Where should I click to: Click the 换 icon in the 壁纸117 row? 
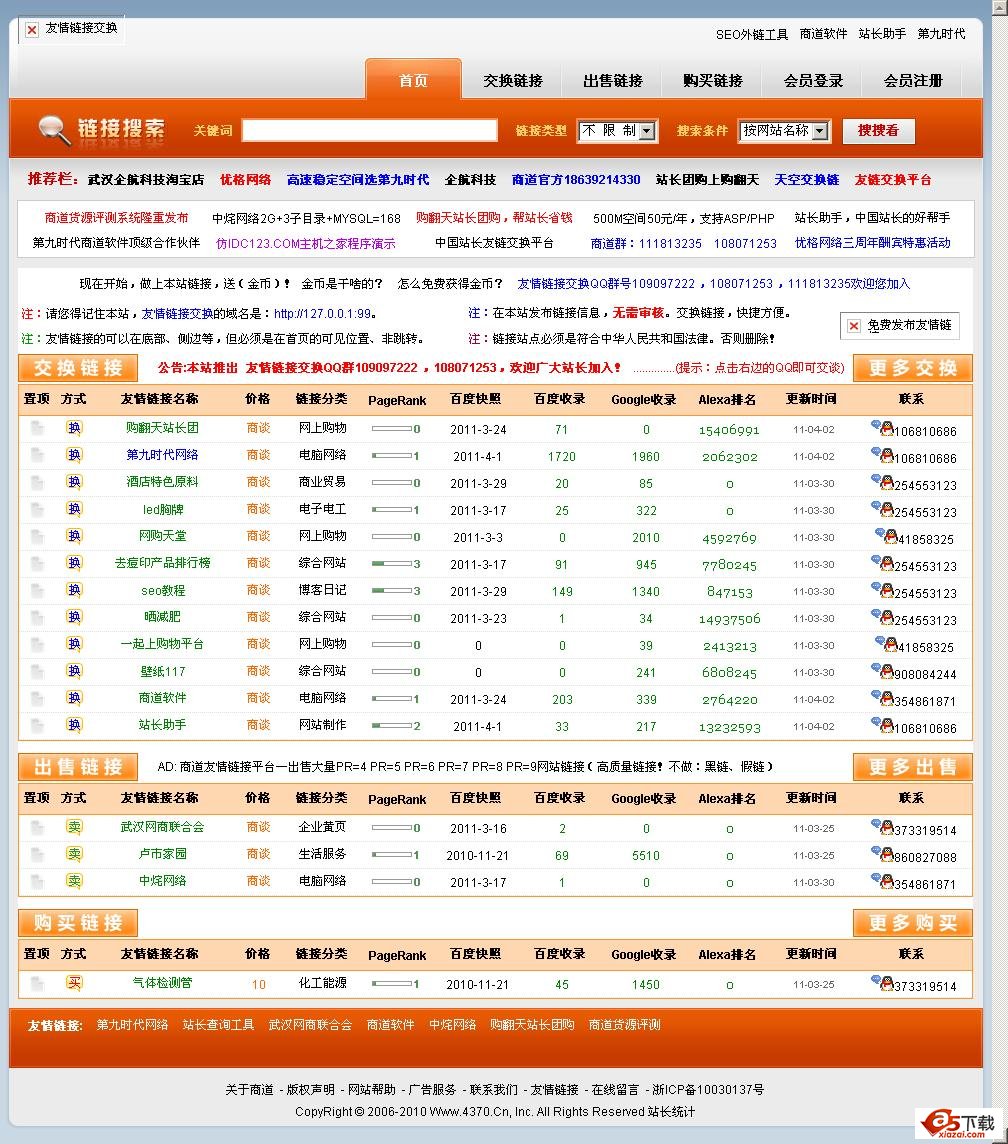(74, 670)
